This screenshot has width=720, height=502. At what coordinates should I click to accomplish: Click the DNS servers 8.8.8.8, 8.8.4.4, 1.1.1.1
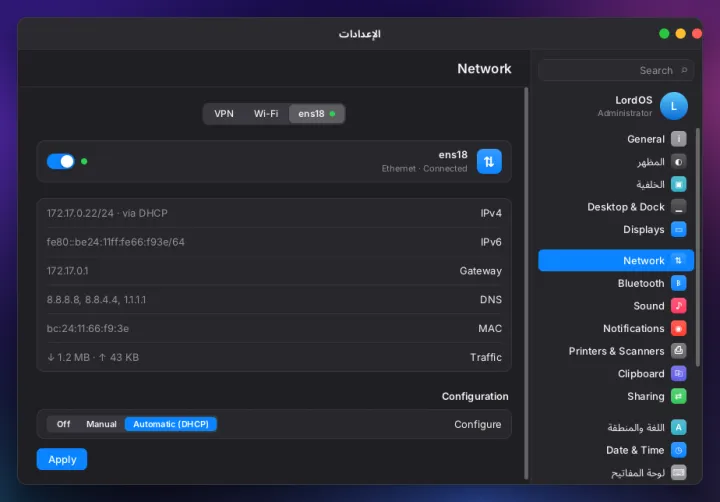coord(96,300)
